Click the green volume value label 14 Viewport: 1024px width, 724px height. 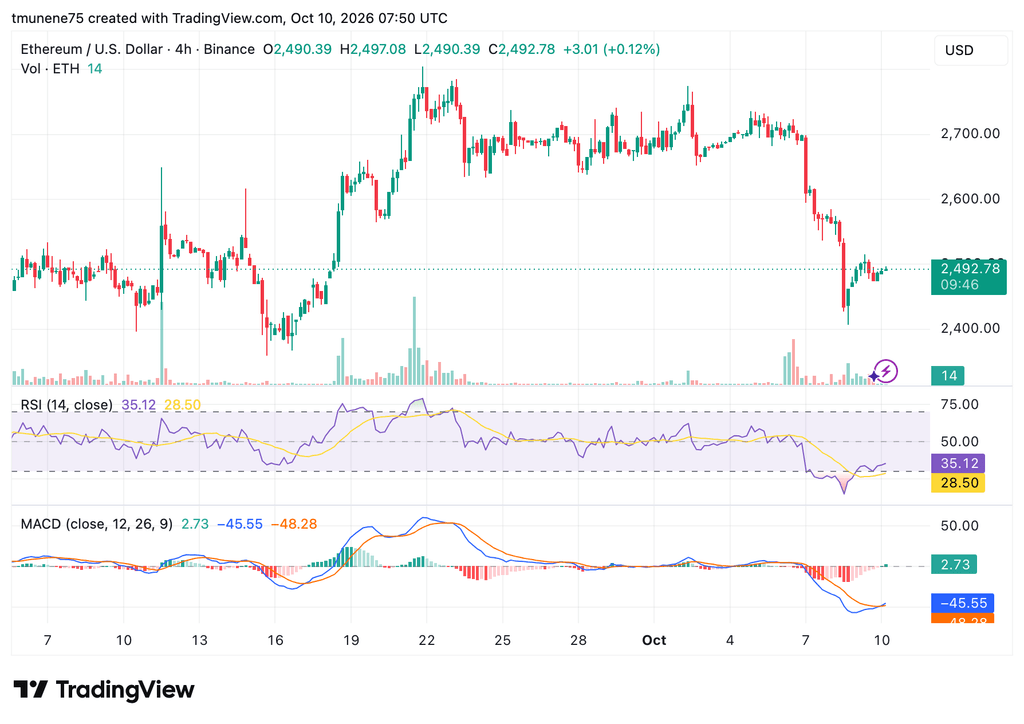[x=948, y=375]
